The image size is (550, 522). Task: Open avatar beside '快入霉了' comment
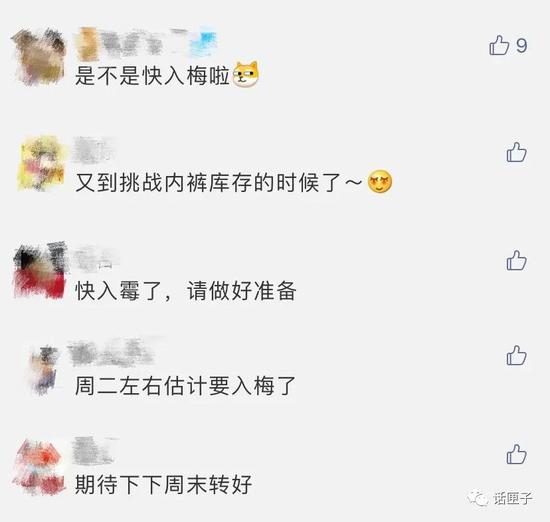tap(39, 270)
